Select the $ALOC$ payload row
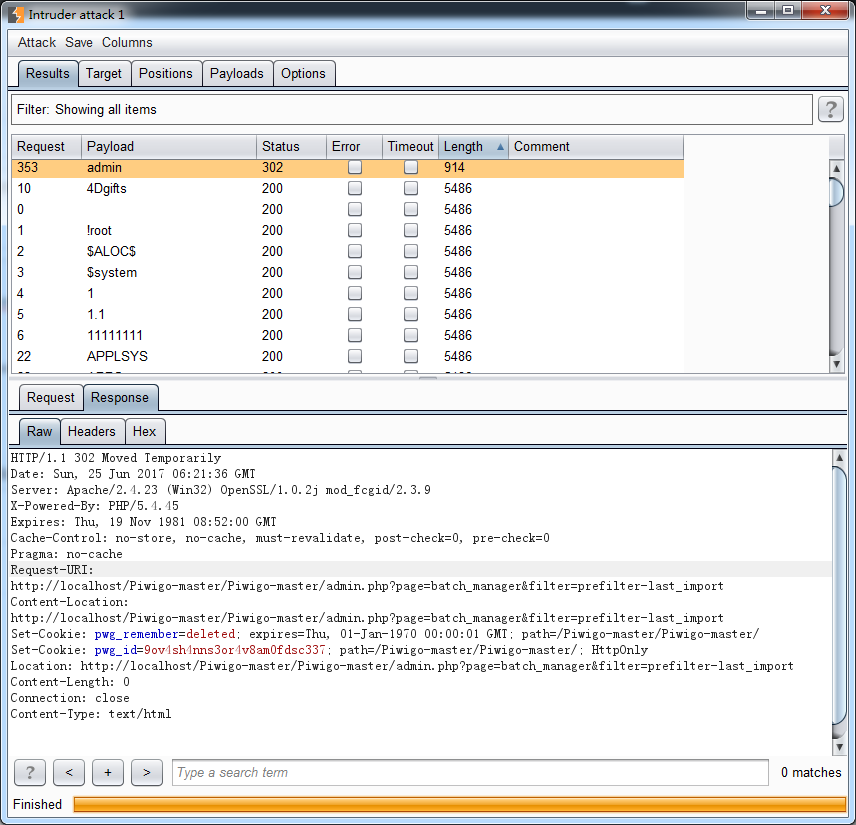The image size is (856, 825). pos(347,251)
